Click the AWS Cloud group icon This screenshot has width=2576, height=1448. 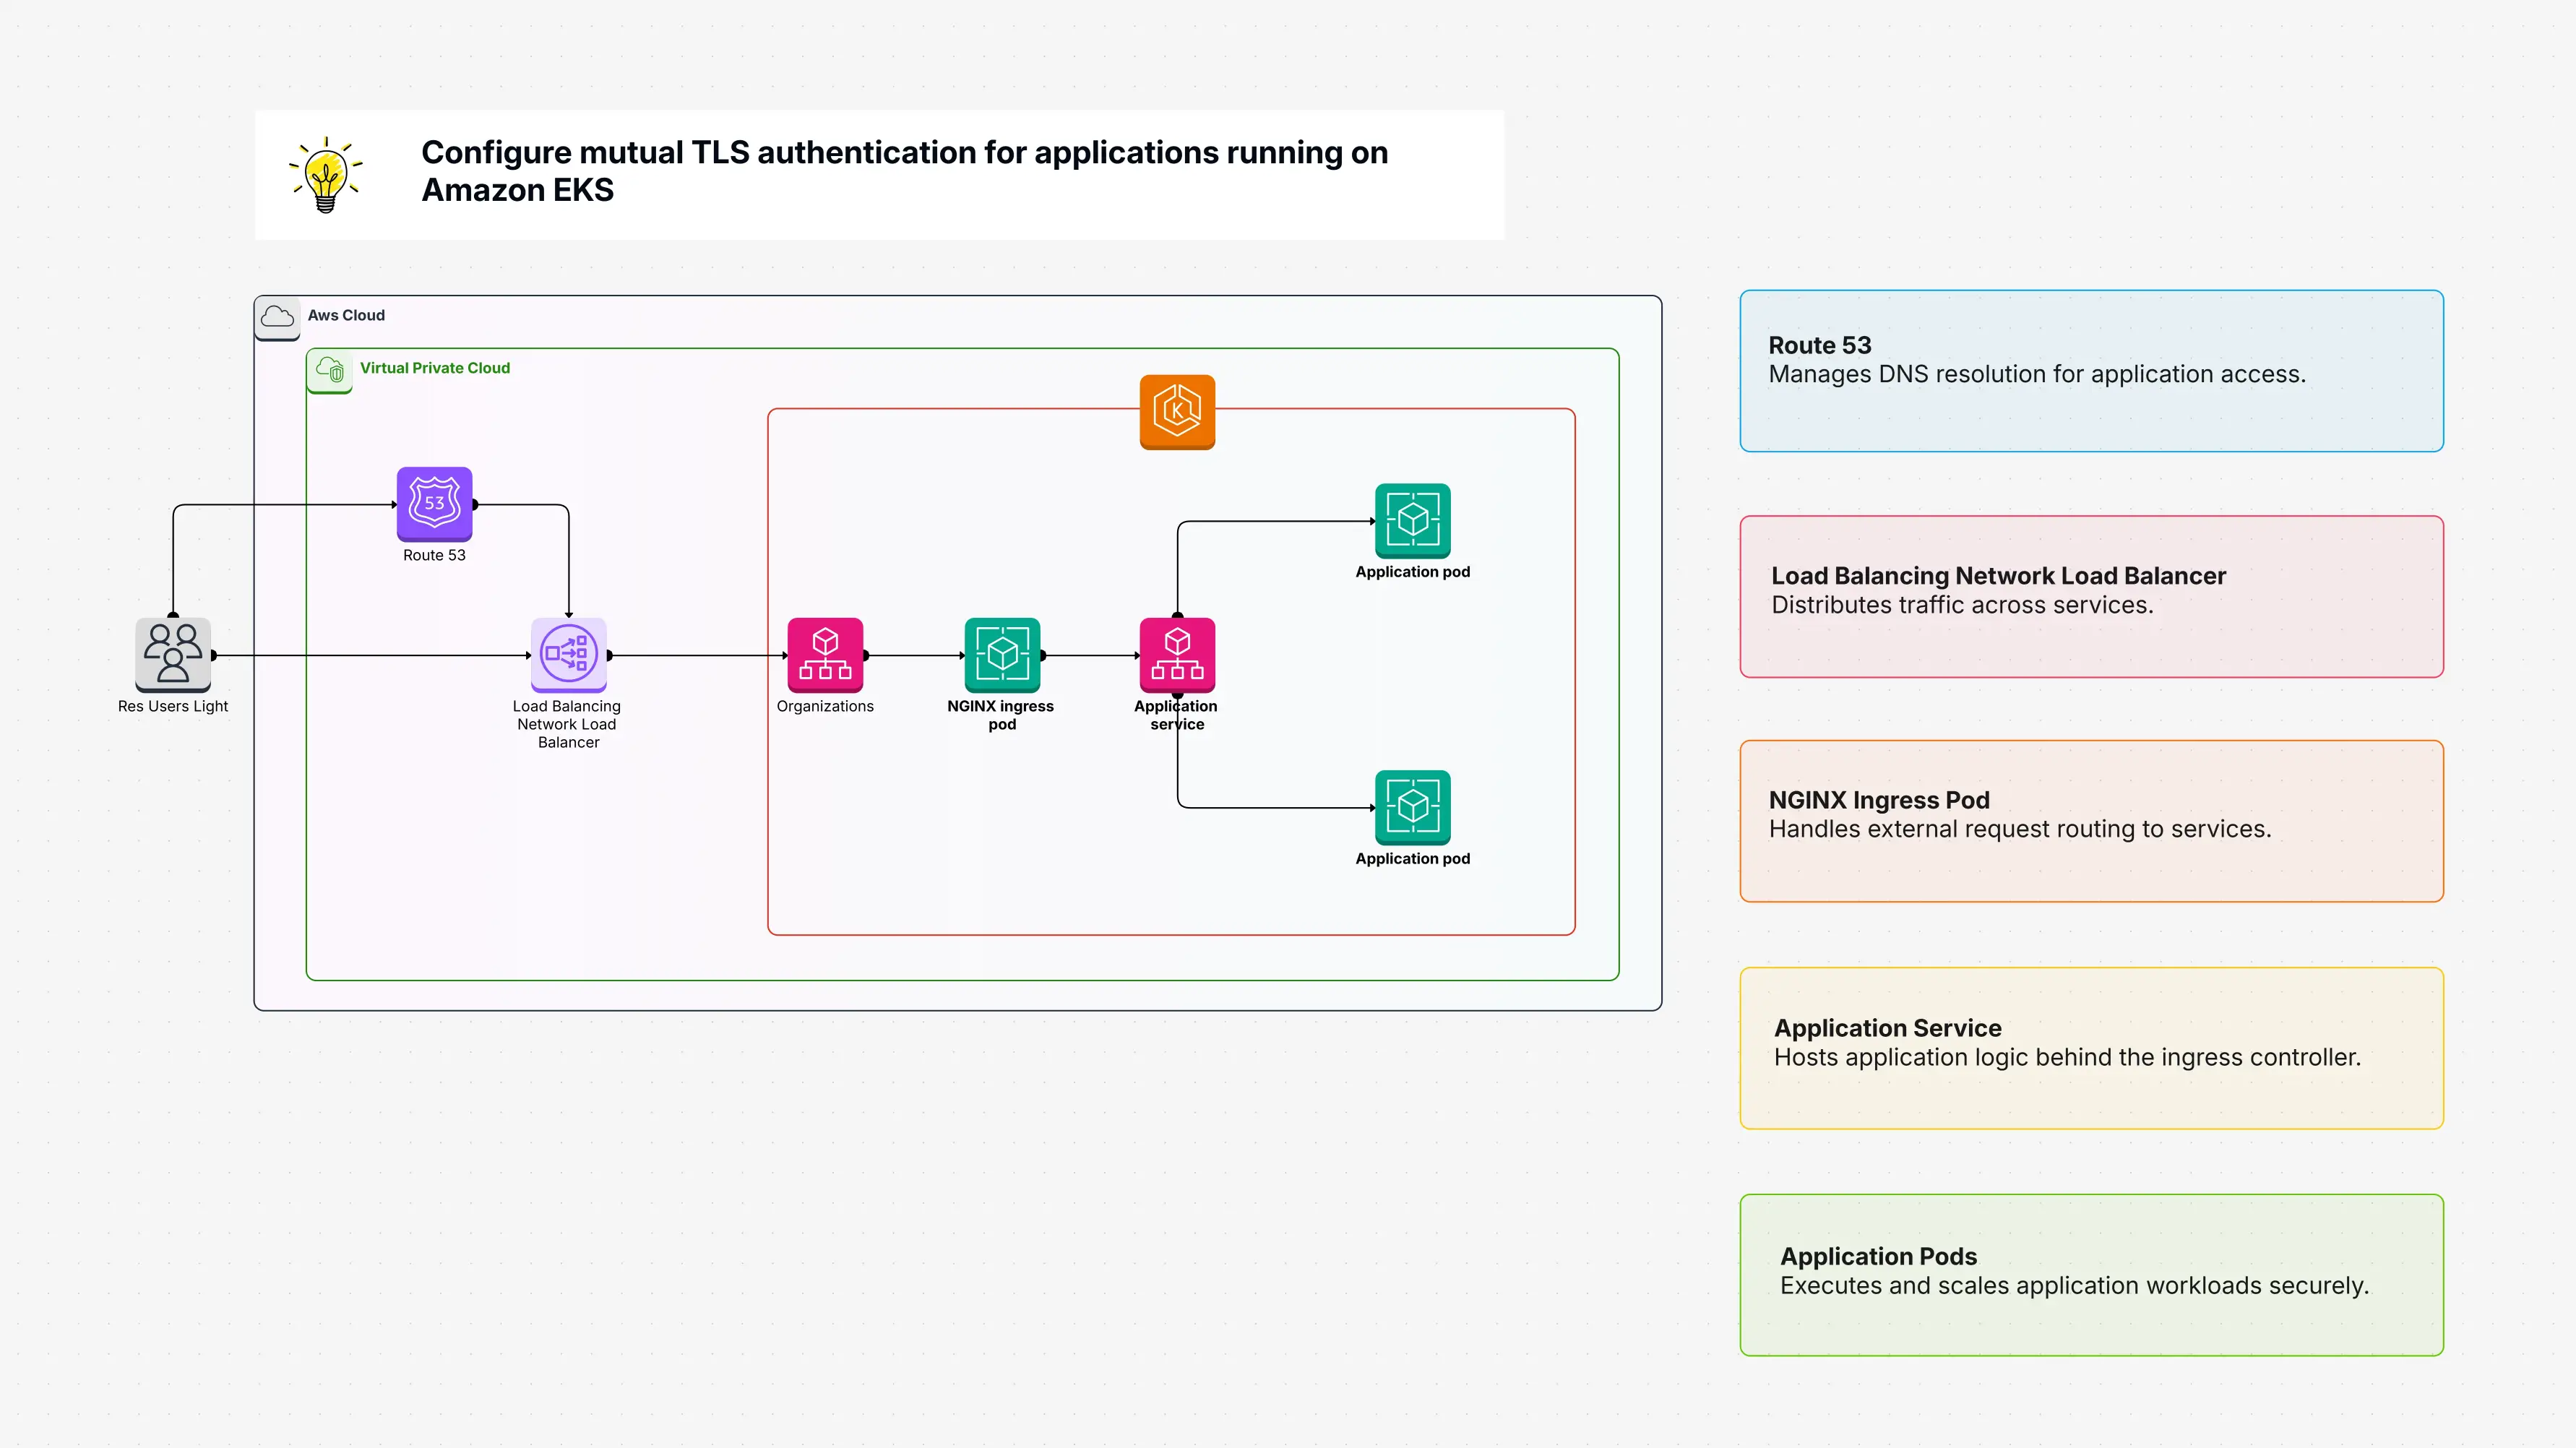[277, 317]
